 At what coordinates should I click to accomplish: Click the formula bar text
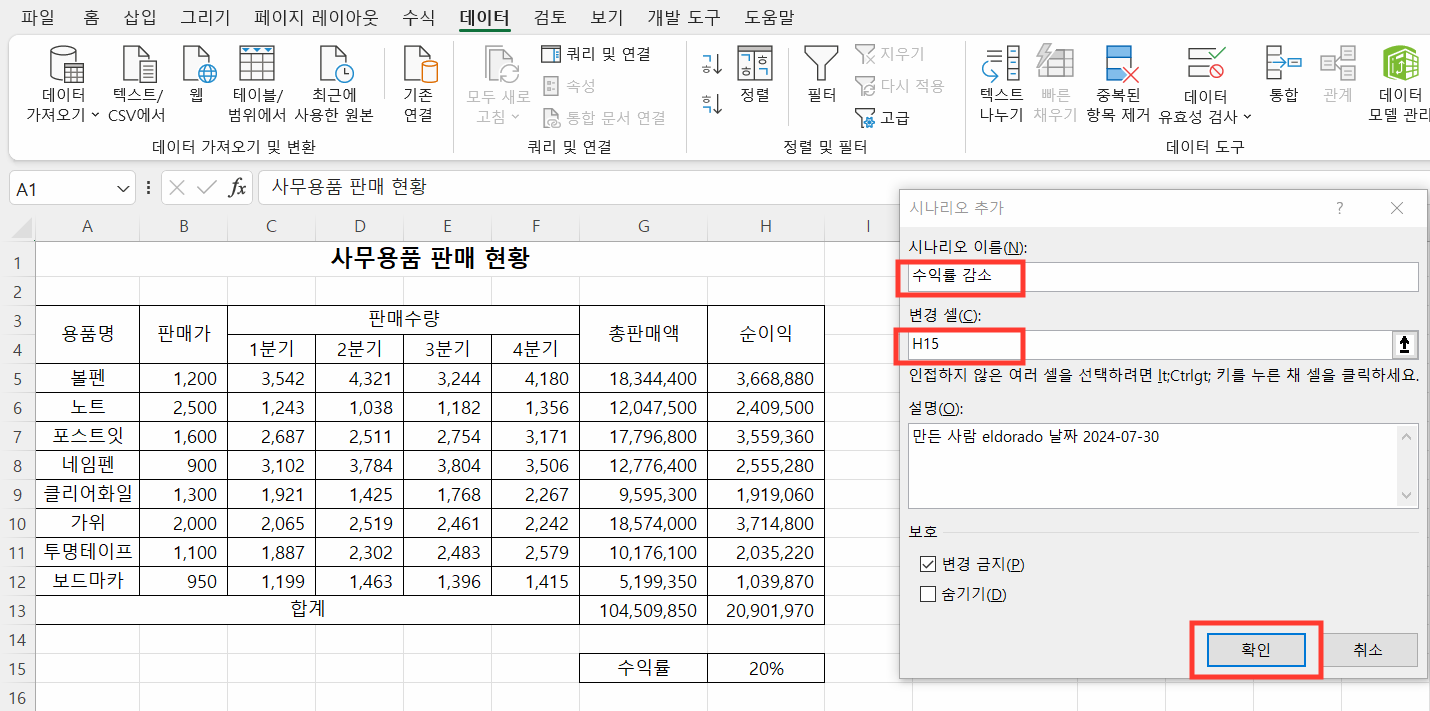(349, 187)
